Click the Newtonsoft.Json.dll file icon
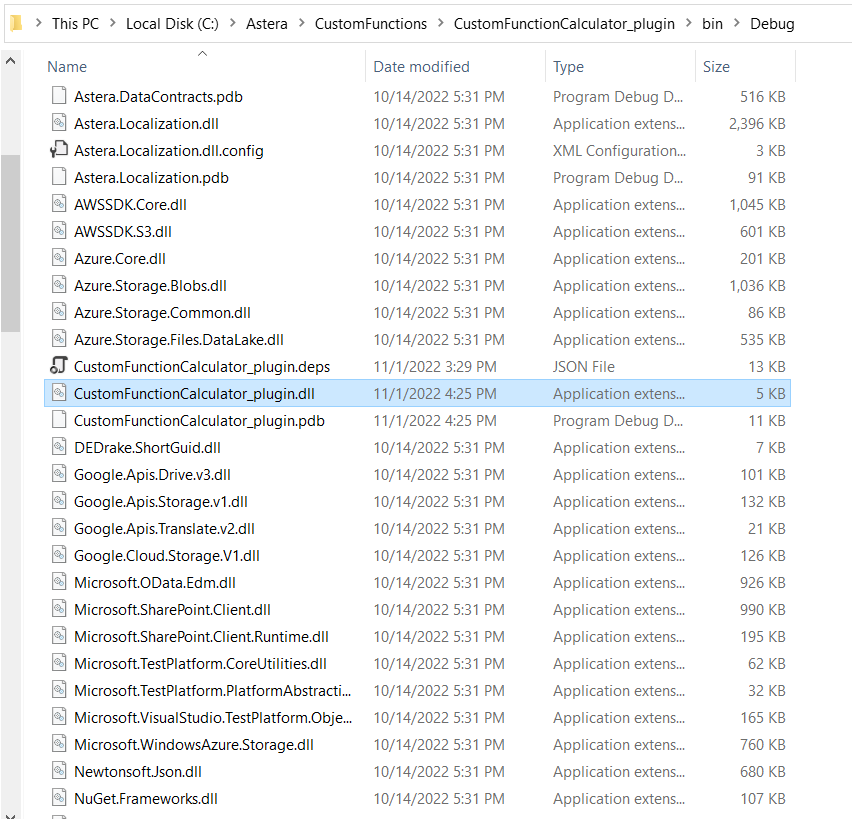The image size is (852, 819). 58,772
